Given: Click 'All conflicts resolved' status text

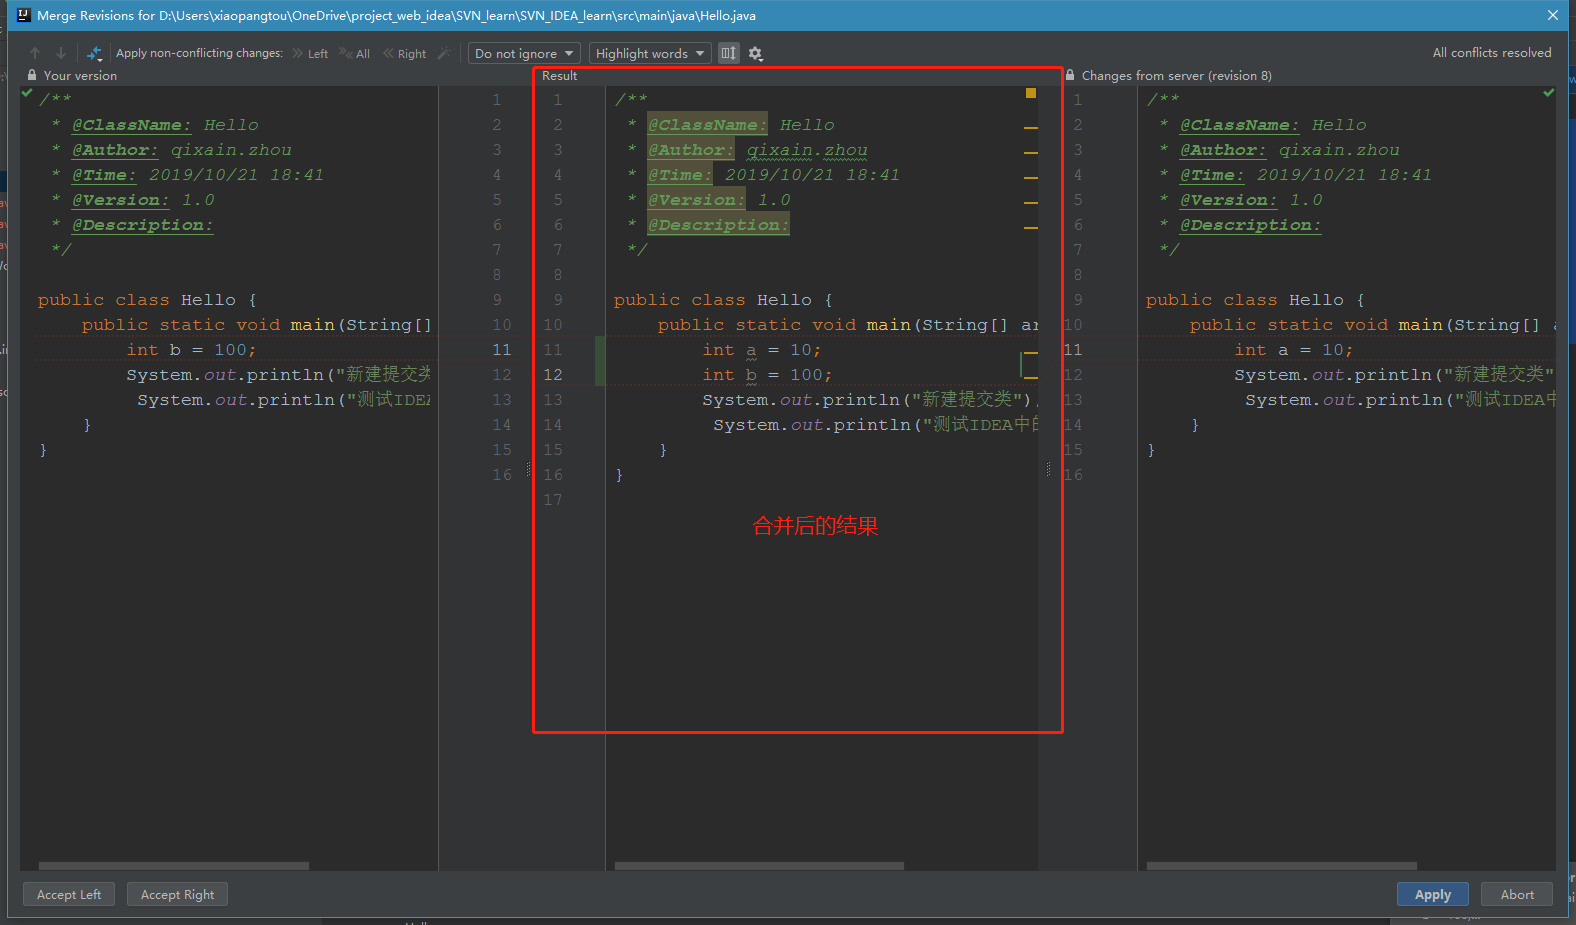Looking at the screenshot, I should click(x=1492, y=53).
